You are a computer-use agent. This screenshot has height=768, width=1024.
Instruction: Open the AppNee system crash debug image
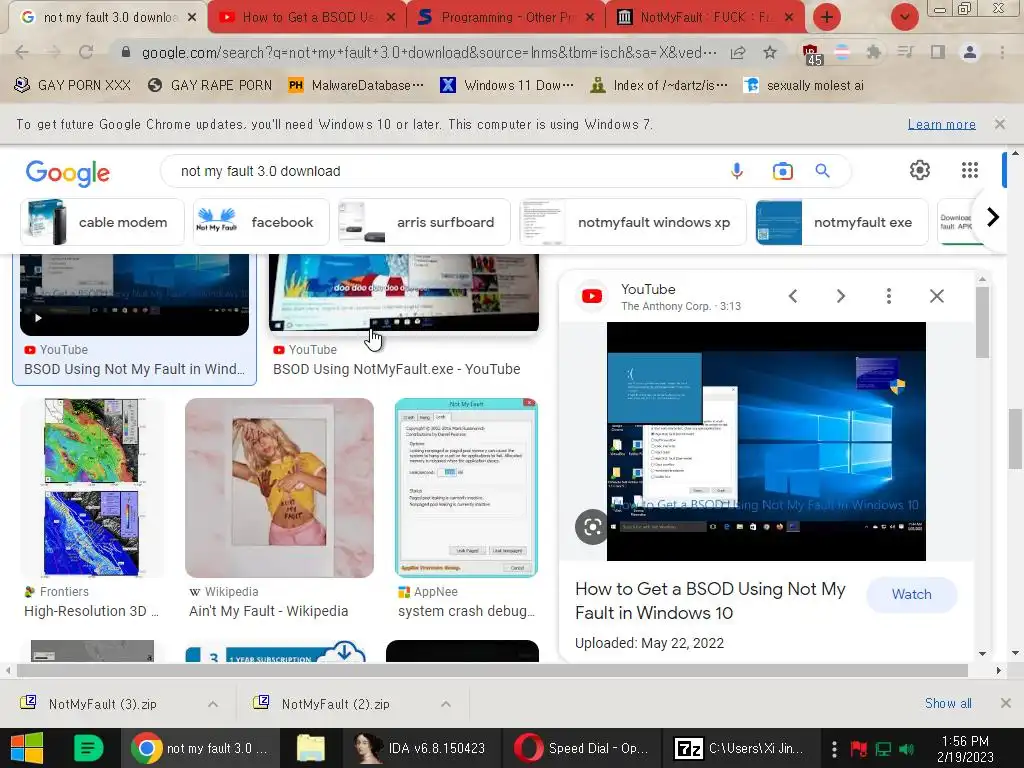pyautogui.click(x=466, y=487)
